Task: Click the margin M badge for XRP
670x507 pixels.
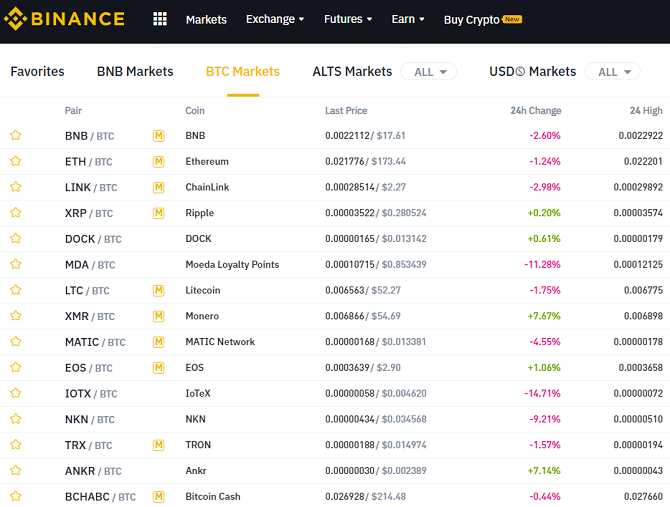Action: click(159, 213)
